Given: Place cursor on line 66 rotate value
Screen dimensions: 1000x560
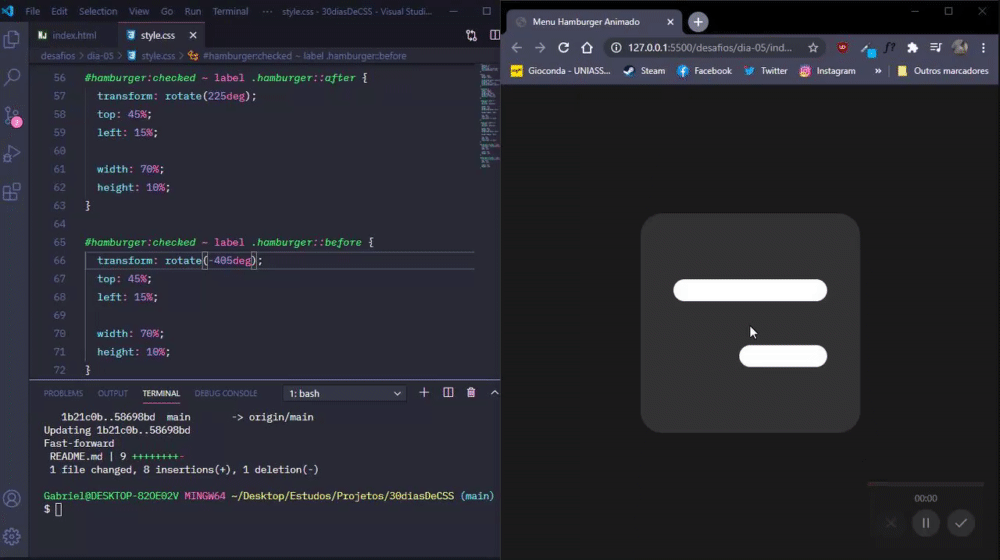Looking at the screenshot, I should coord(230,260).
